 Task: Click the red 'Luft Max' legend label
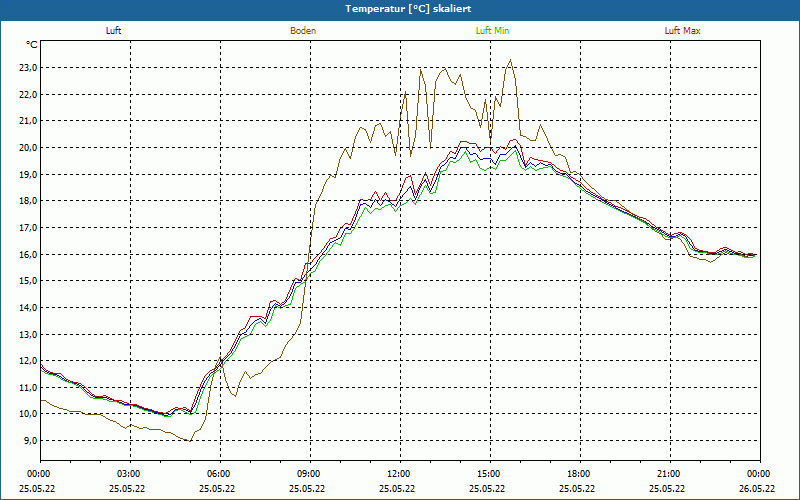[682, 31]
